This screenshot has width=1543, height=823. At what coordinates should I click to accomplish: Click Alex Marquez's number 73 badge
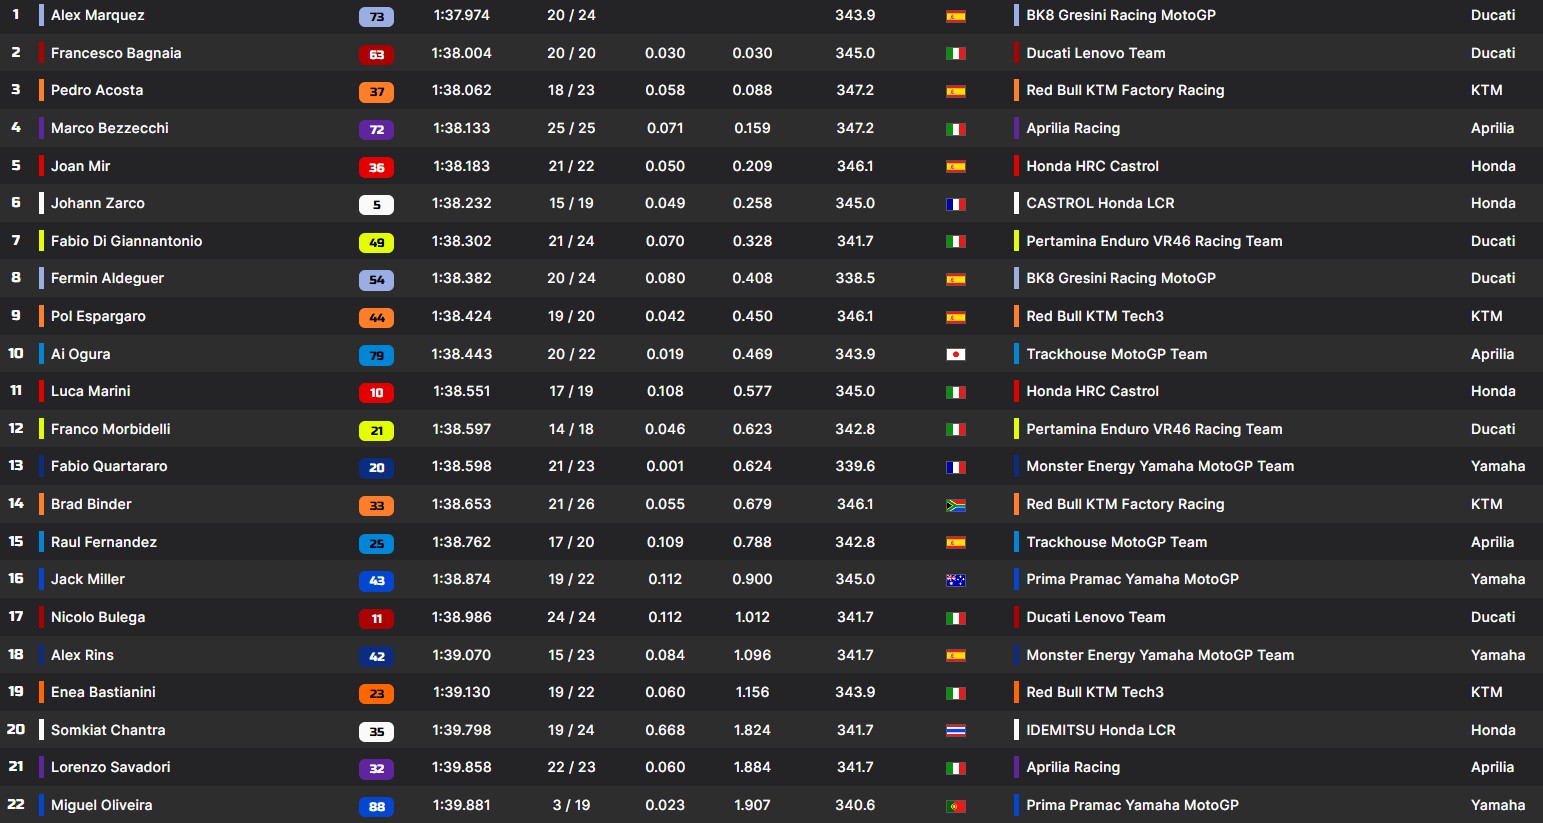coord(376,15)
